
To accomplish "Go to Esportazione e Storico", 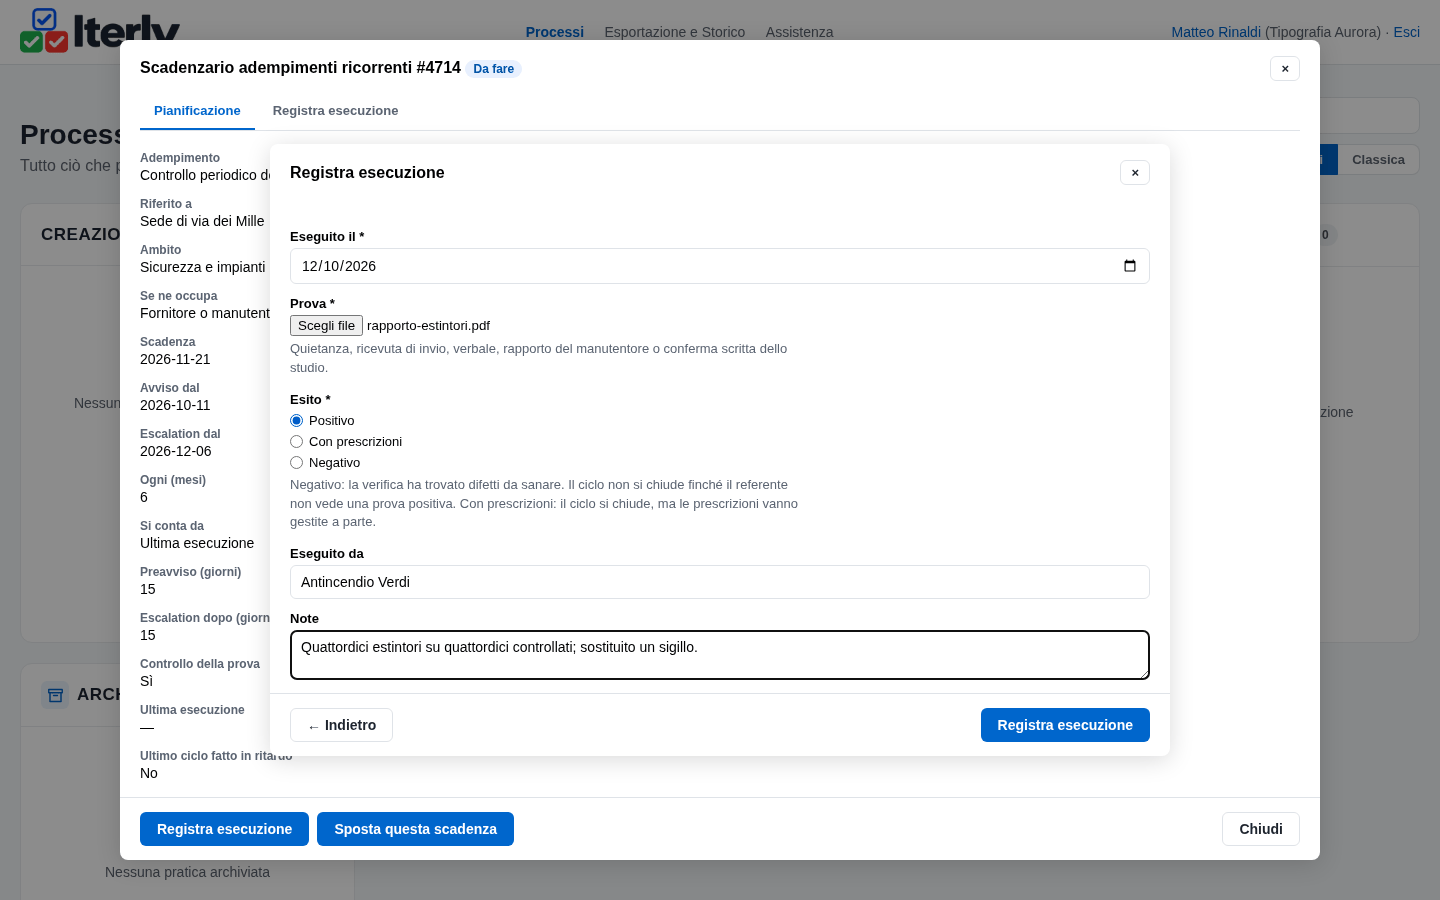I will [x=675, y=32].
